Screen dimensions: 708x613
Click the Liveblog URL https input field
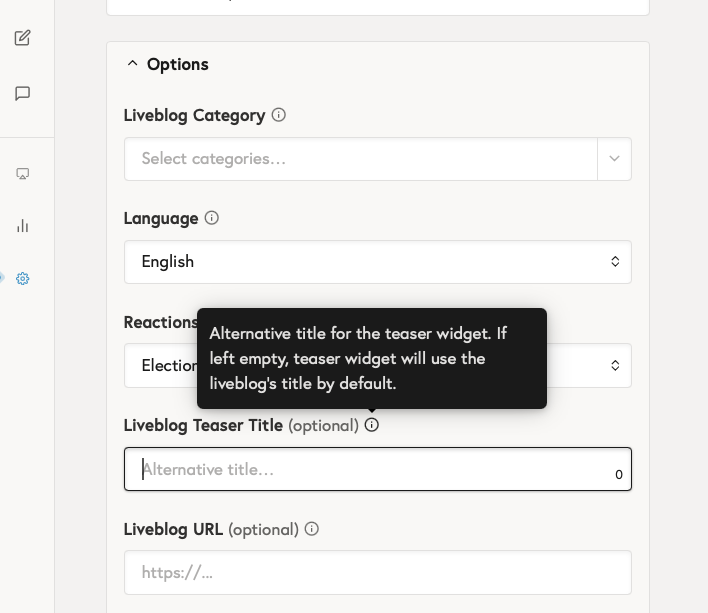(x=377, y=572)
